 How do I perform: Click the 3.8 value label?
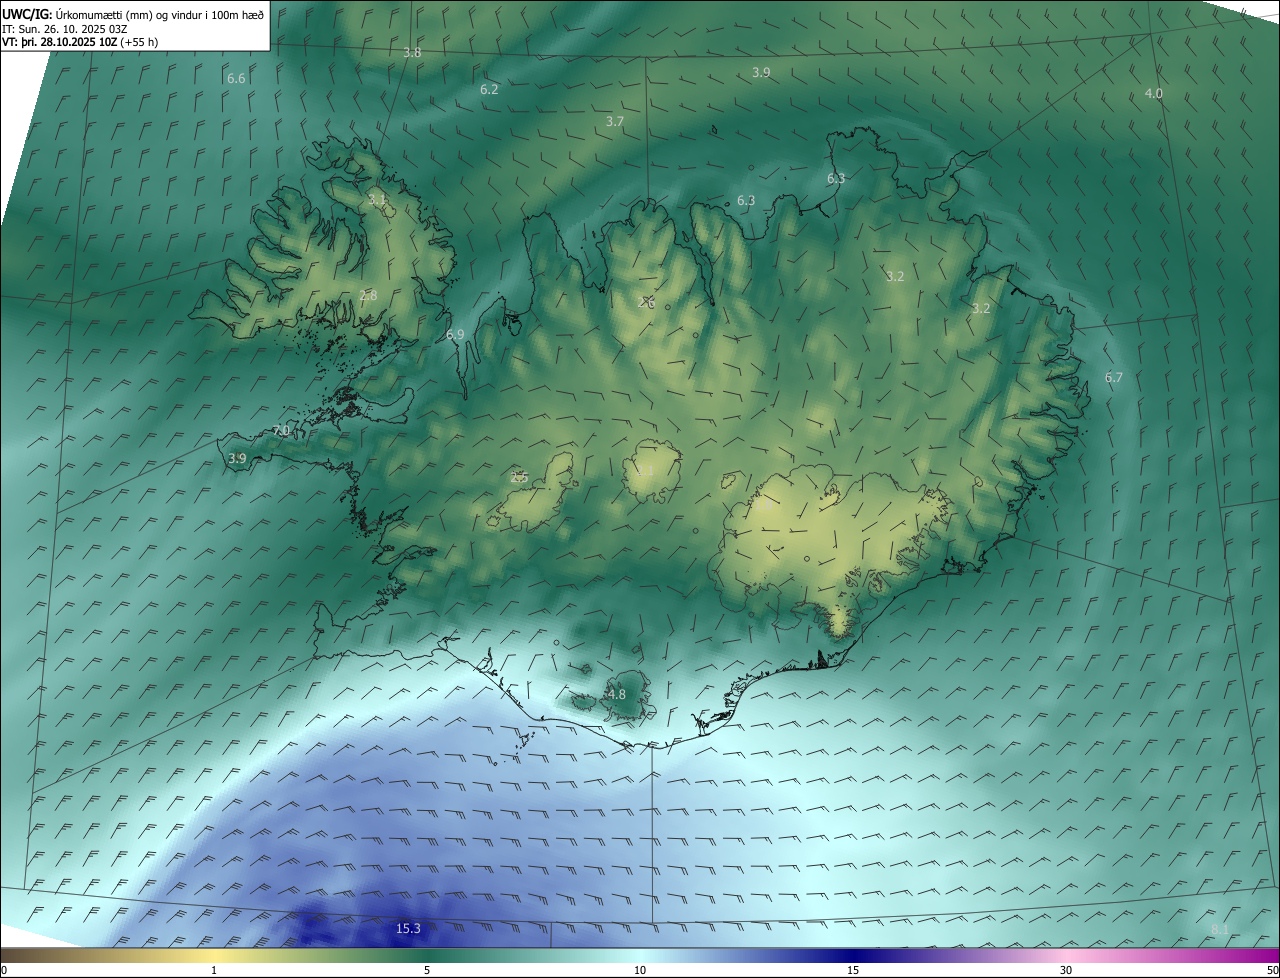point(412,52)
